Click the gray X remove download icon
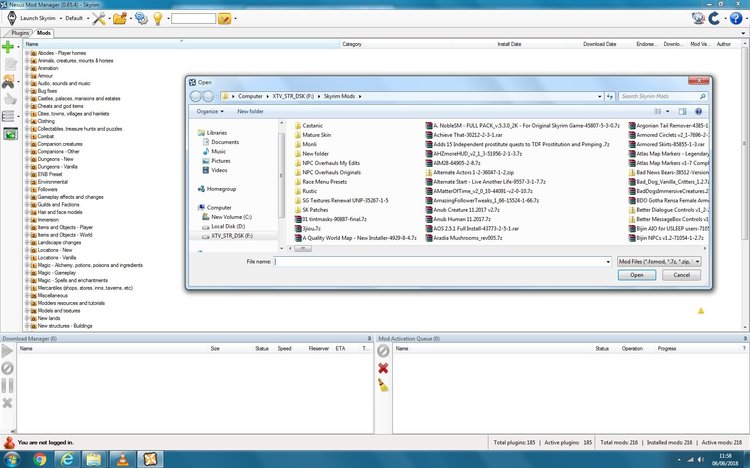The height and width of the screenshot is (468, 750). pyautogui.click(x=7, y=403)
